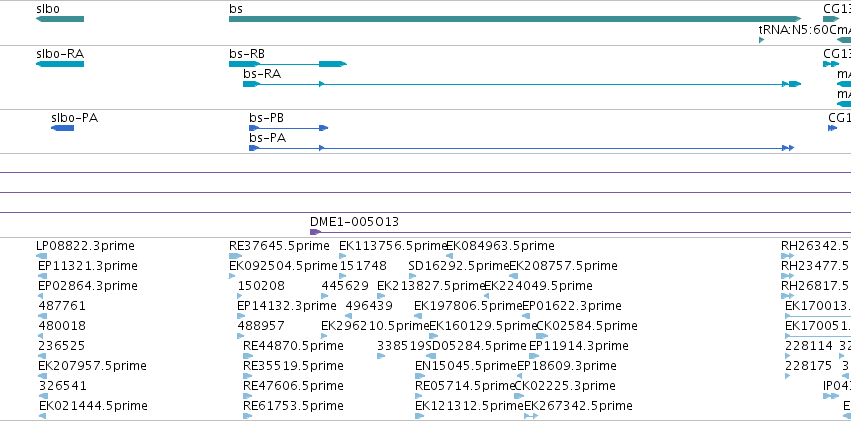
Task: Click the SD05284.5prime label
Action: (x=477, y=346)
